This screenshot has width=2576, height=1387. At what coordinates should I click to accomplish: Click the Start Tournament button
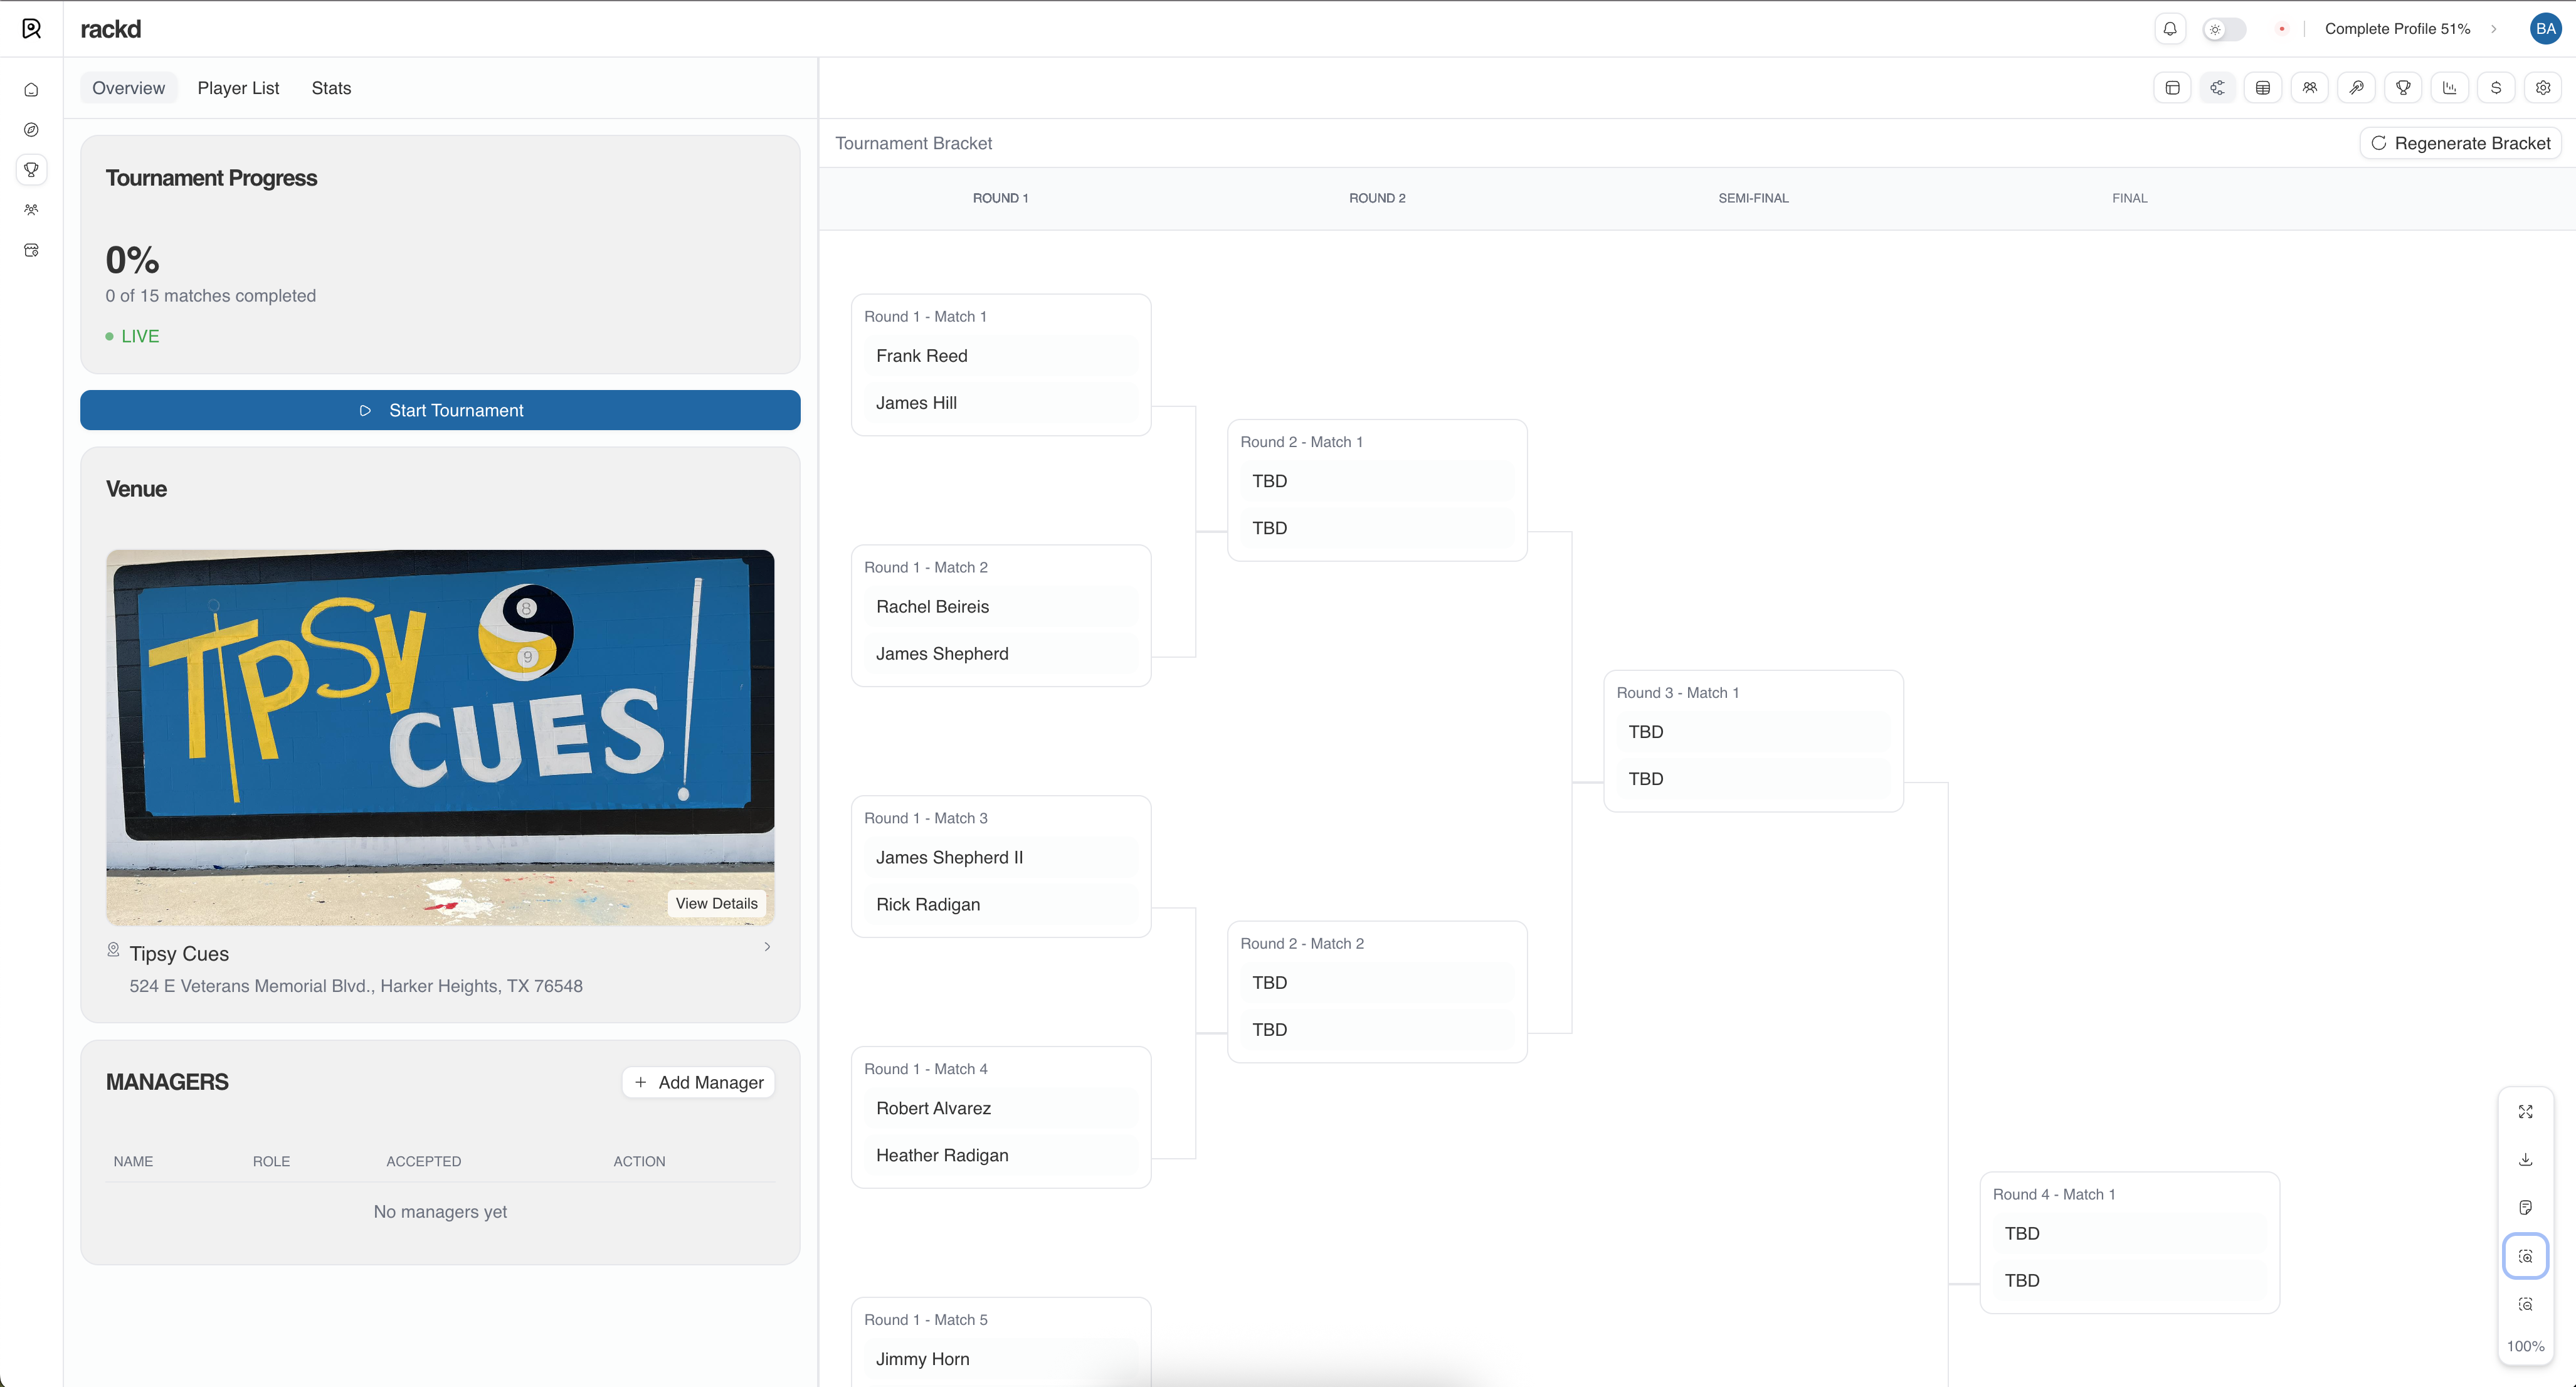coord(440,410)
